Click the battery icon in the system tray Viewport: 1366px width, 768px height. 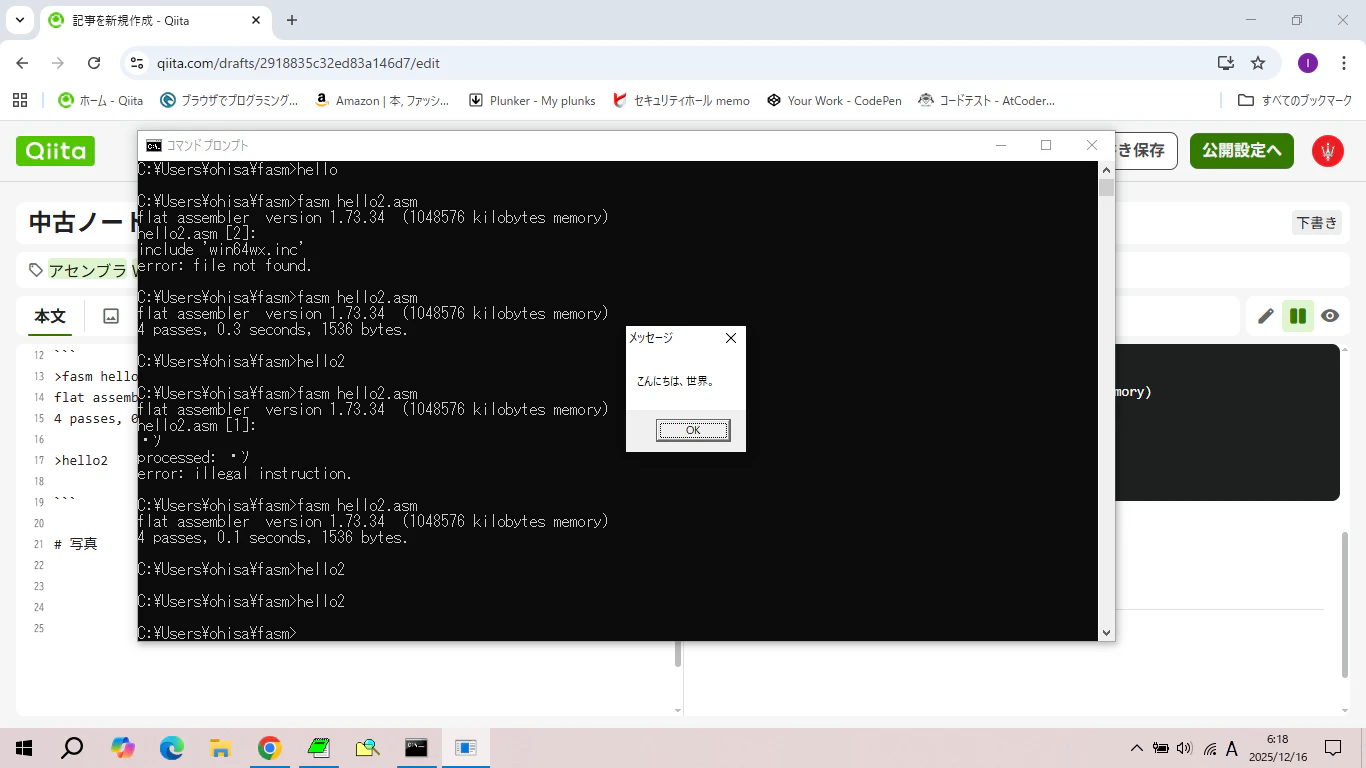pyautogui.click(x=1161, y=748)
